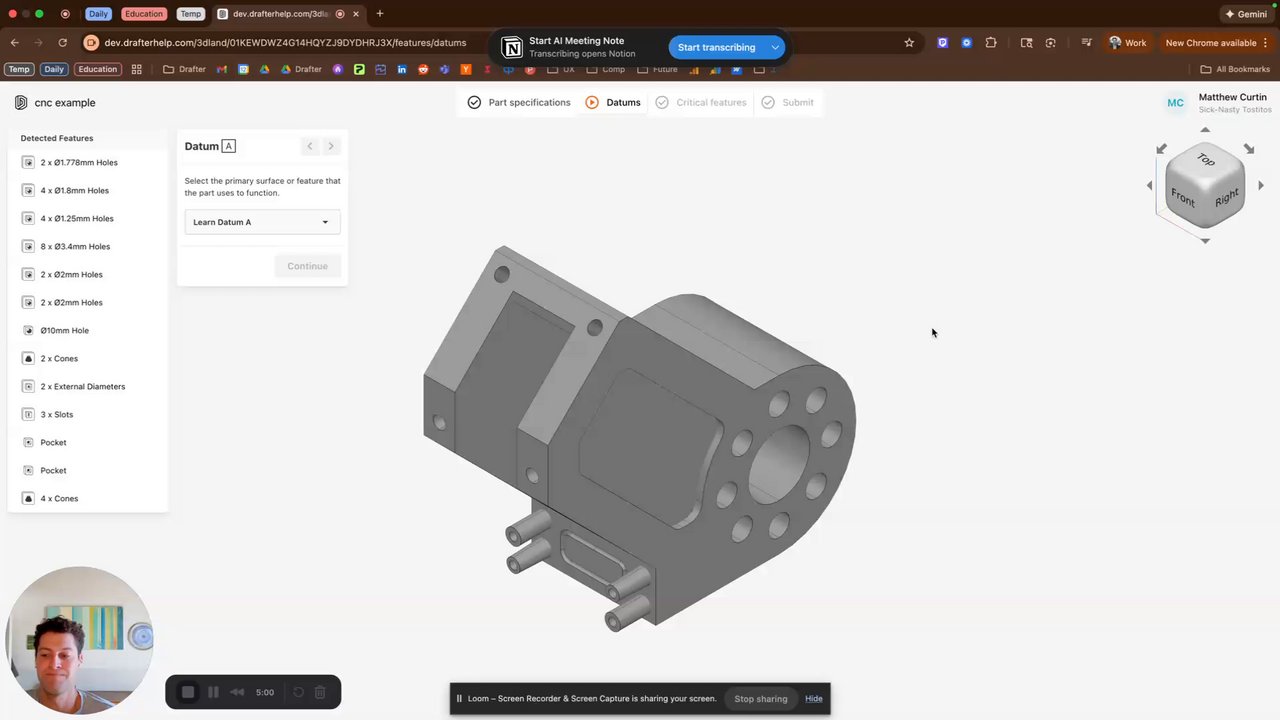Go to next datum with right chevron
This screenshot has height=720, width=1280.
tap(331, 146)
